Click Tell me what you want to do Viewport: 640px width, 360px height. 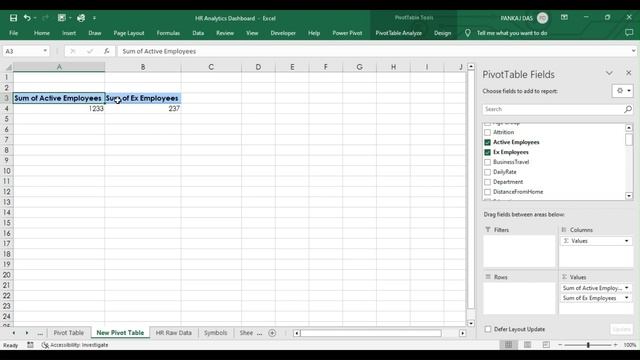click(512, 33)
